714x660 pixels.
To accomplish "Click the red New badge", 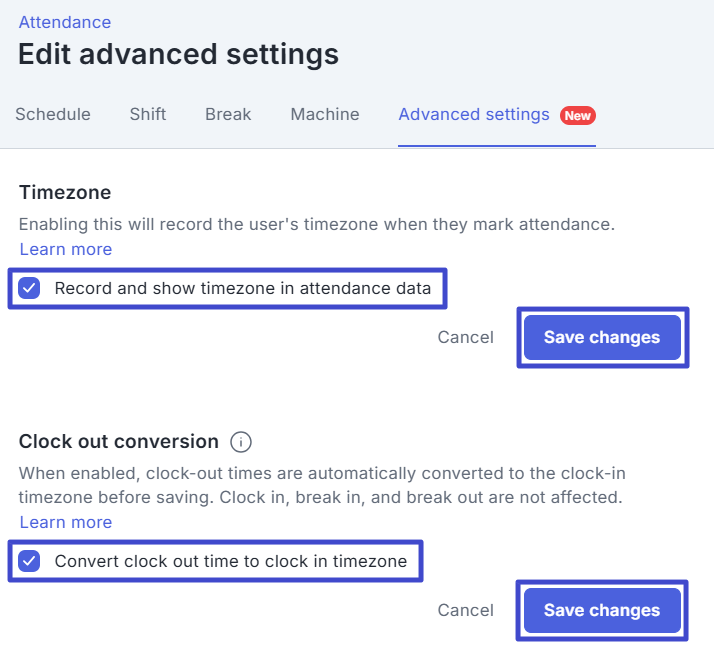I will click(x=577, y=115).
